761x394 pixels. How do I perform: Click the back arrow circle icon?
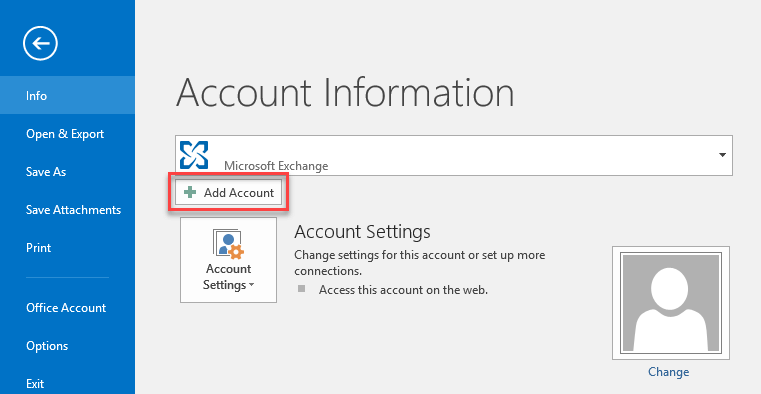pyautogui.click(x=40, y=44)
